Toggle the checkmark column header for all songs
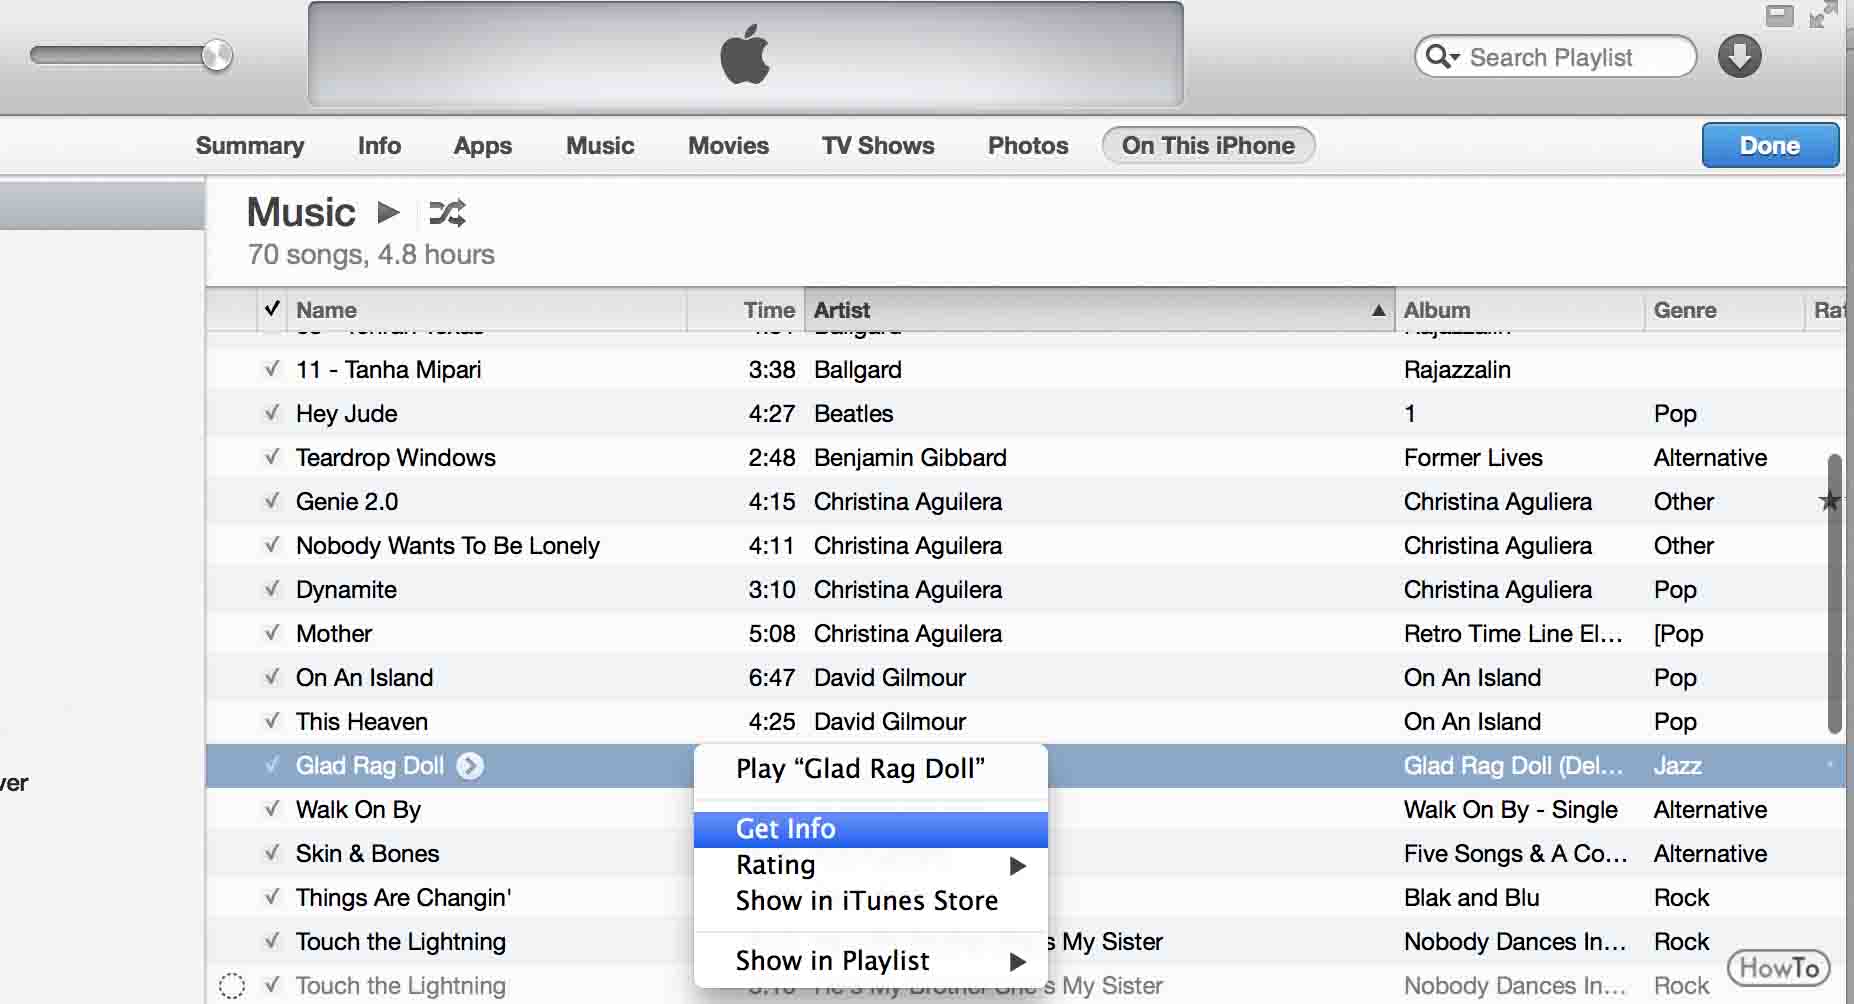The height and width of the screenshot is (1004, 1854). pyautogui.click(x=272, y=309)
